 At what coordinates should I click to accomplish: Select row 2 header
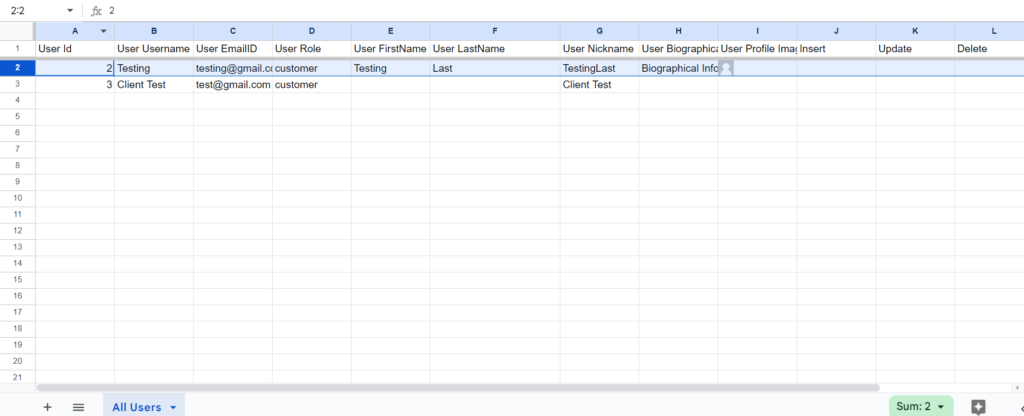18,68
